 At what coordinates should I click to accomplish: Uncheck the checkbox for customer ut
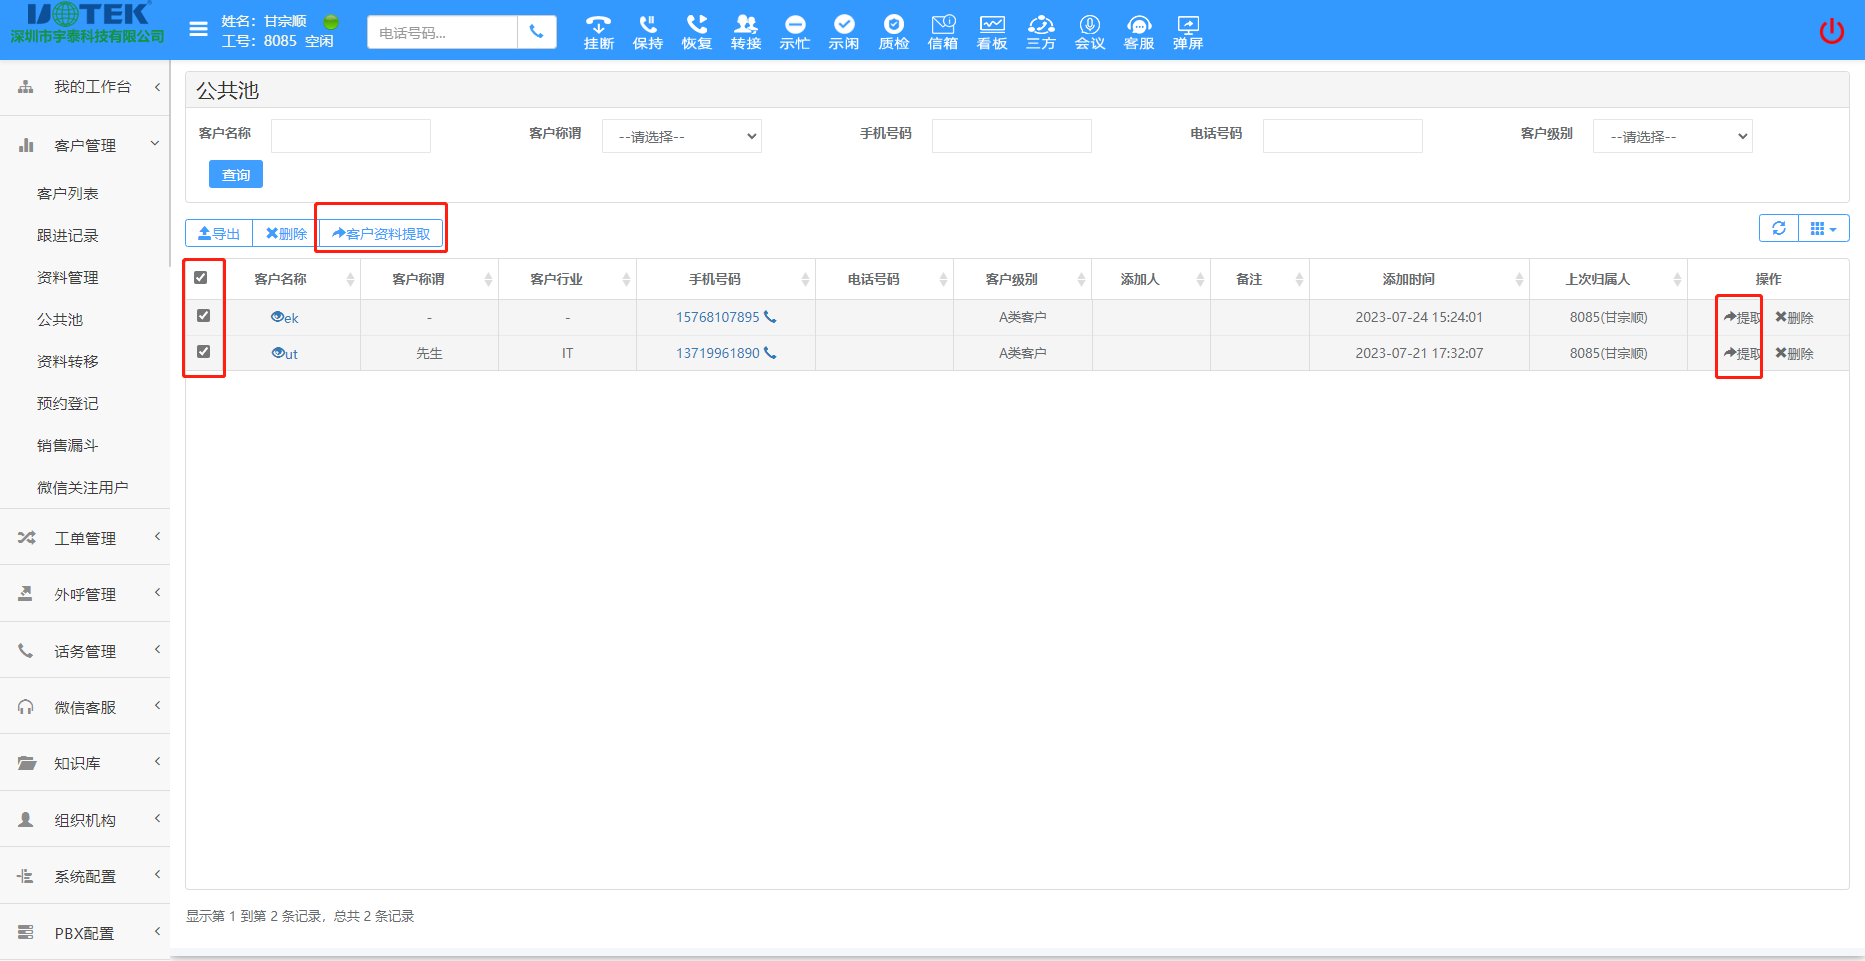point(204,352)
